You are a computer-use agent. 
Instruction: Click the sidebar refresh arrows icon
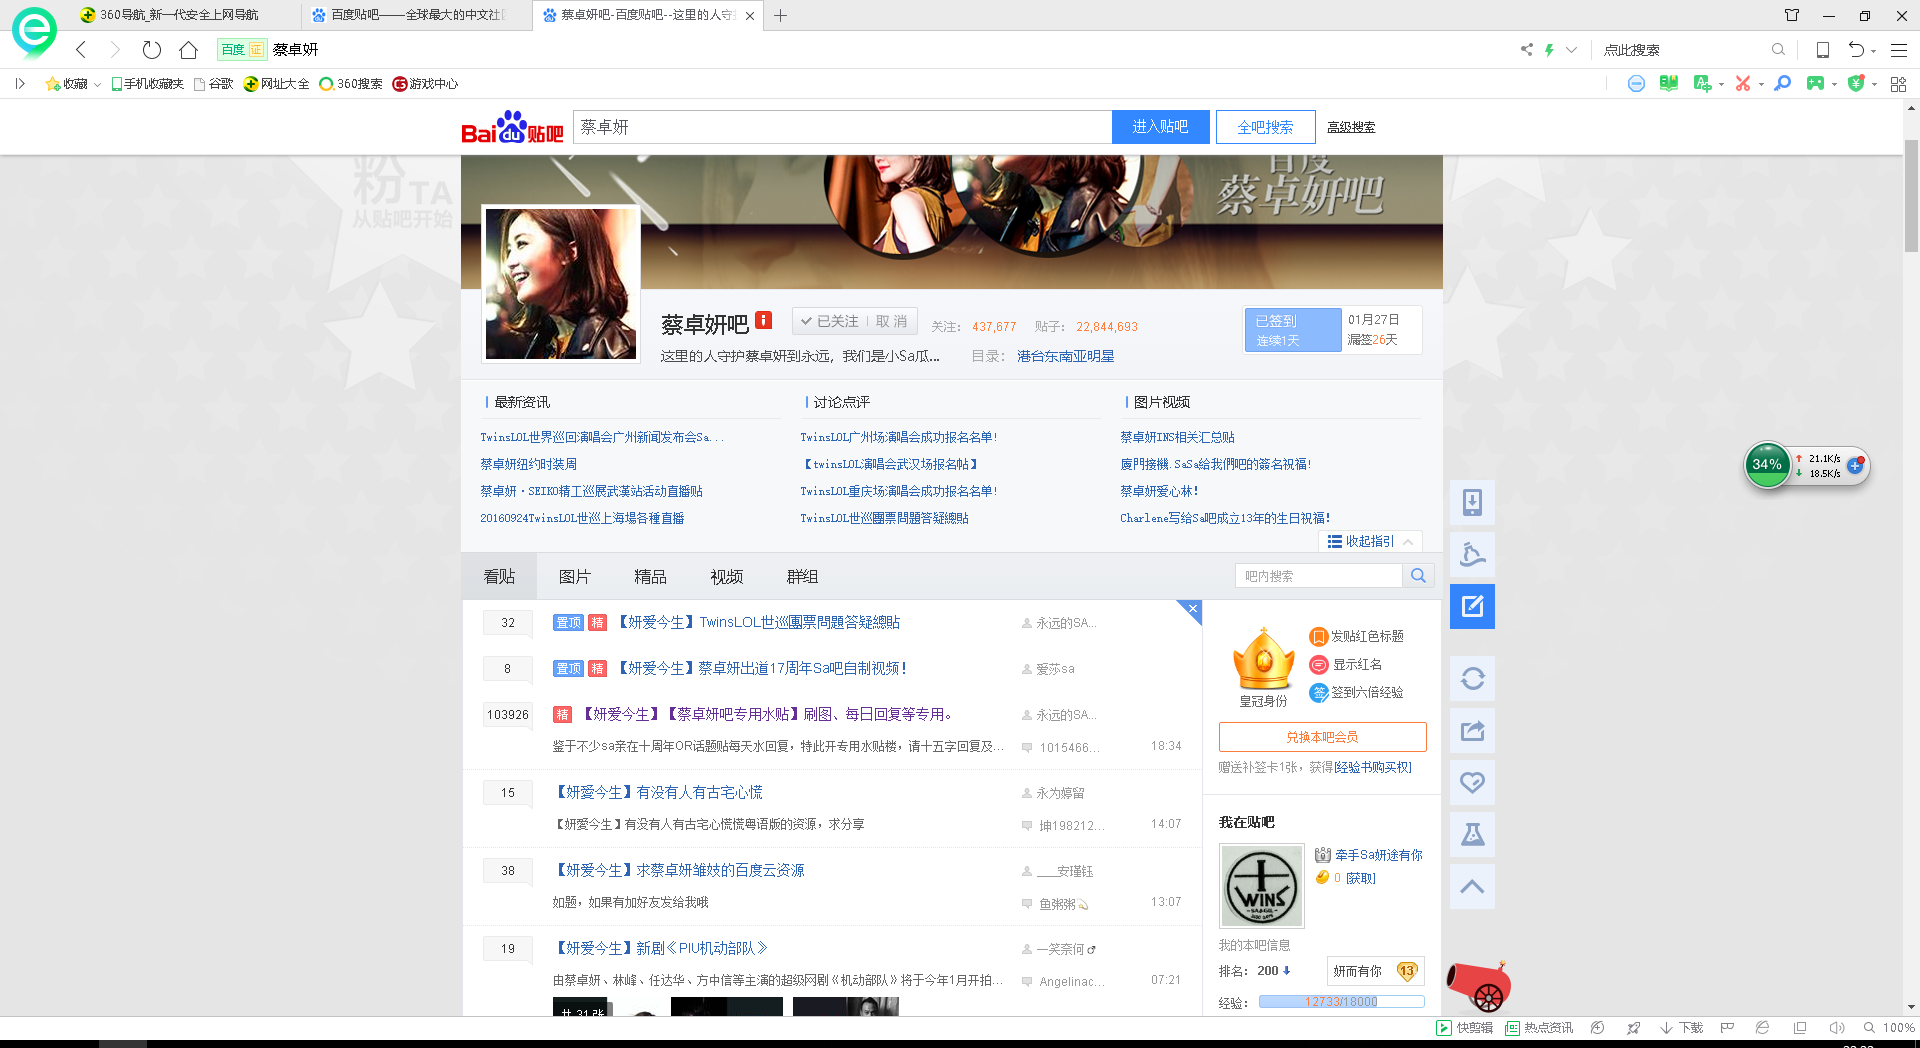point(1472,679)
